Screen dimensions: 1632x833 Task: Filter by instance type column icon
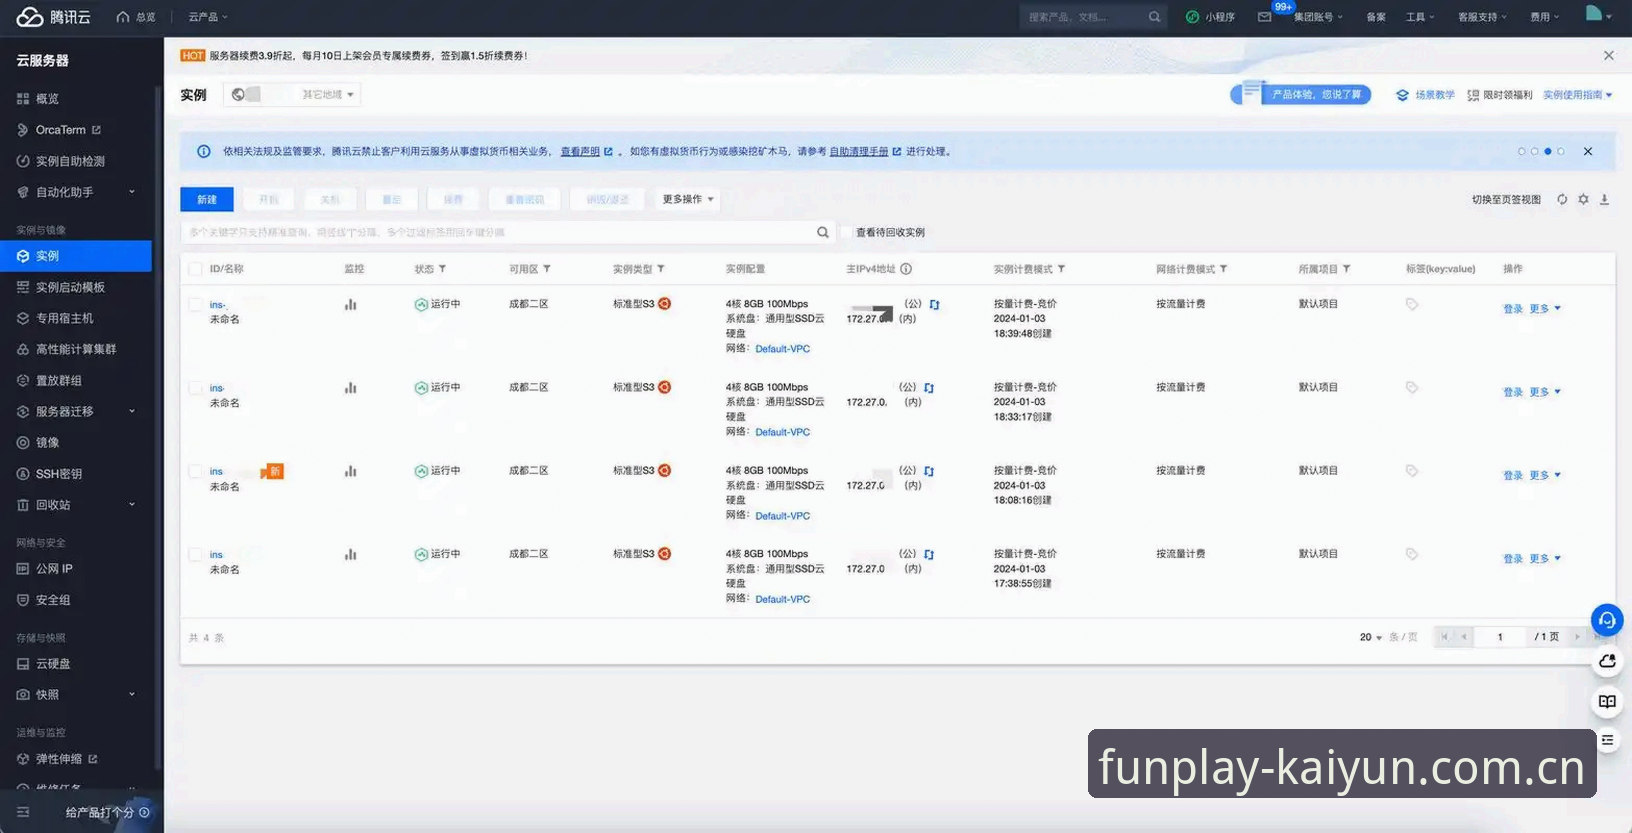click(661, 269)
